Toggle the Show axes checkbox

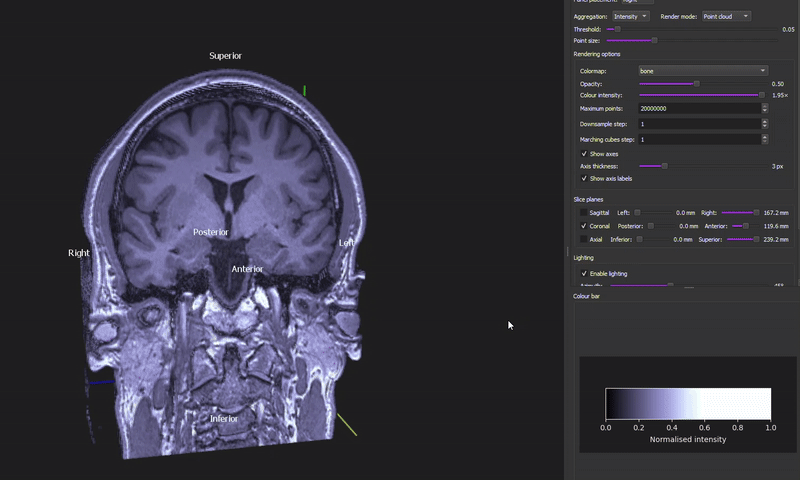pos(584,154)
